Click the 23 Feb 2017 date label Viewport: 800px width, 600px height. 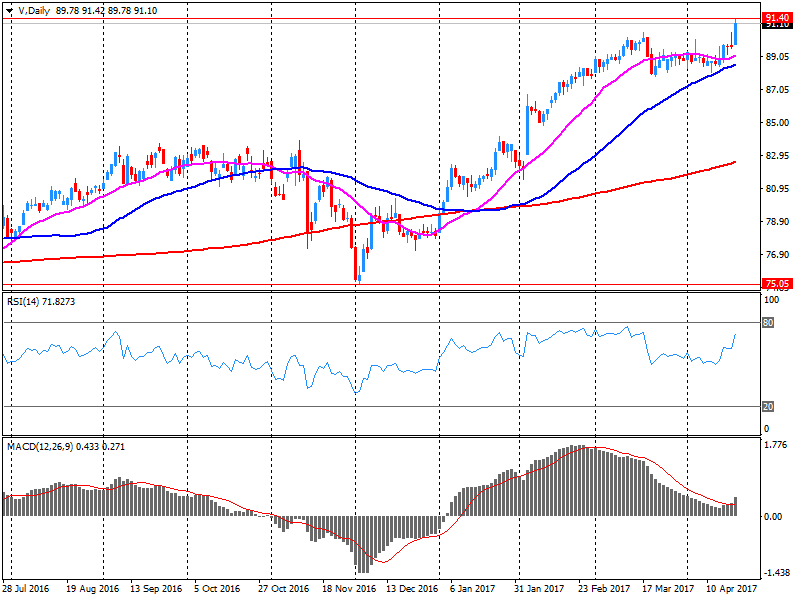pyautogui.click(x=605, y=590)
